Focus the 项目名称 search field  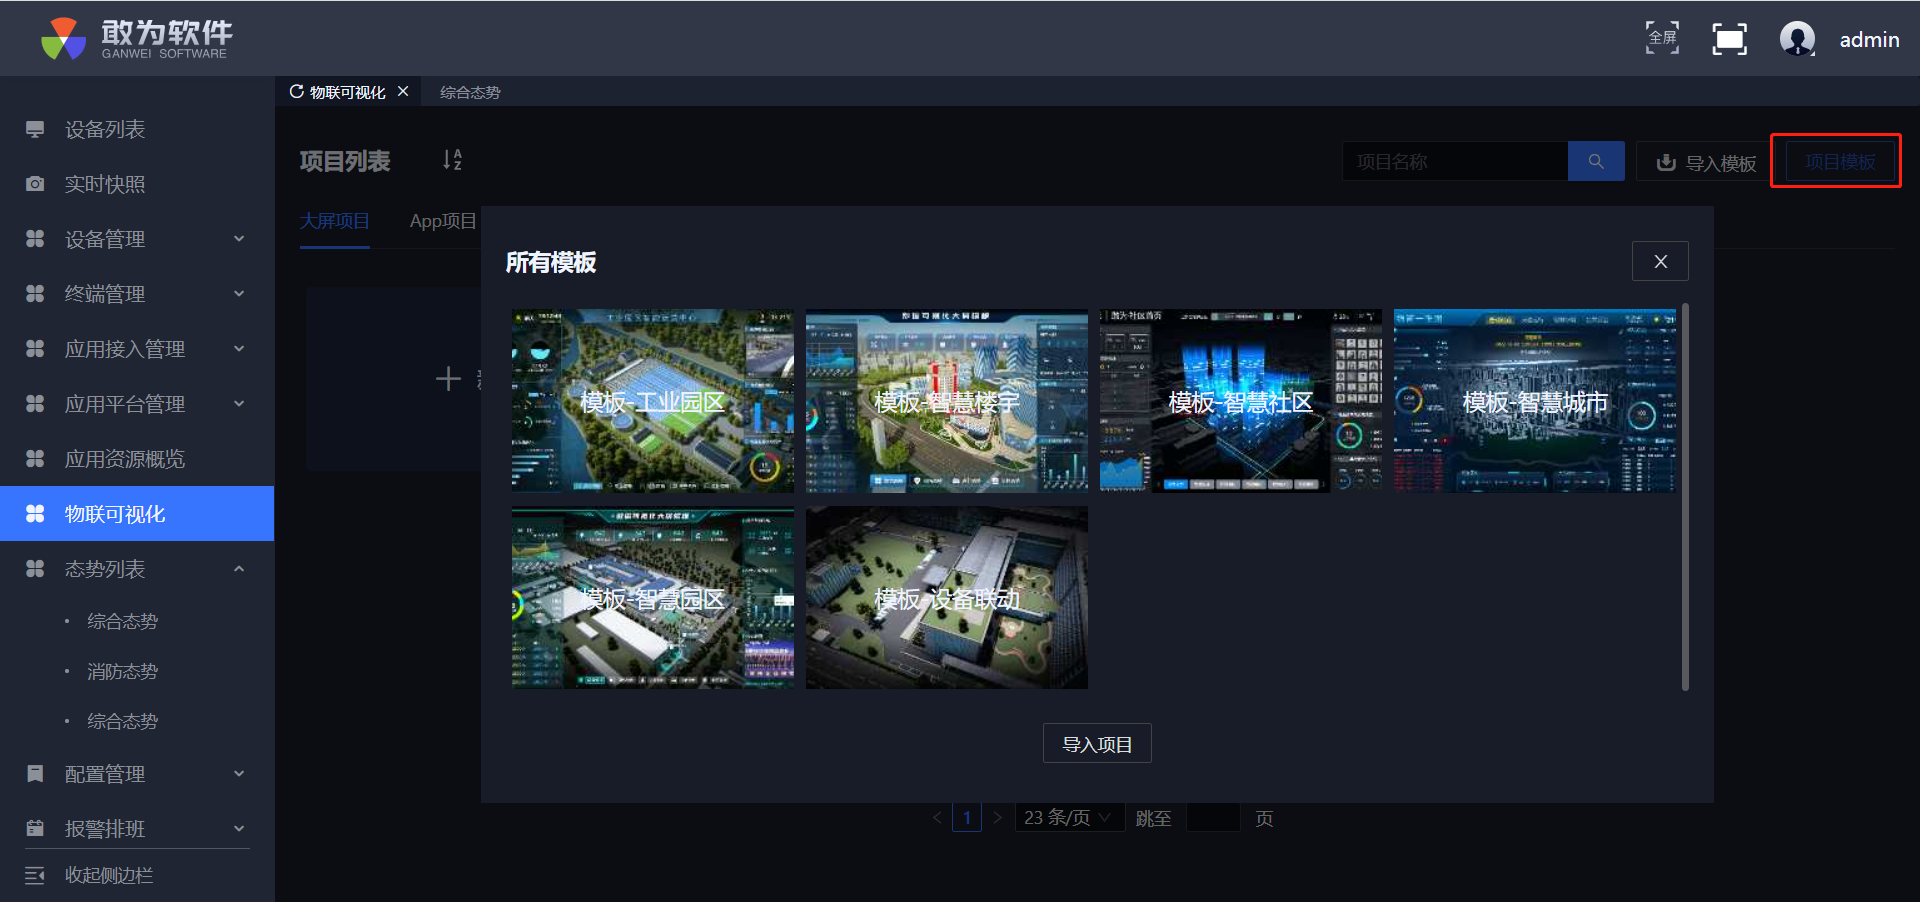pos(1454,161)
